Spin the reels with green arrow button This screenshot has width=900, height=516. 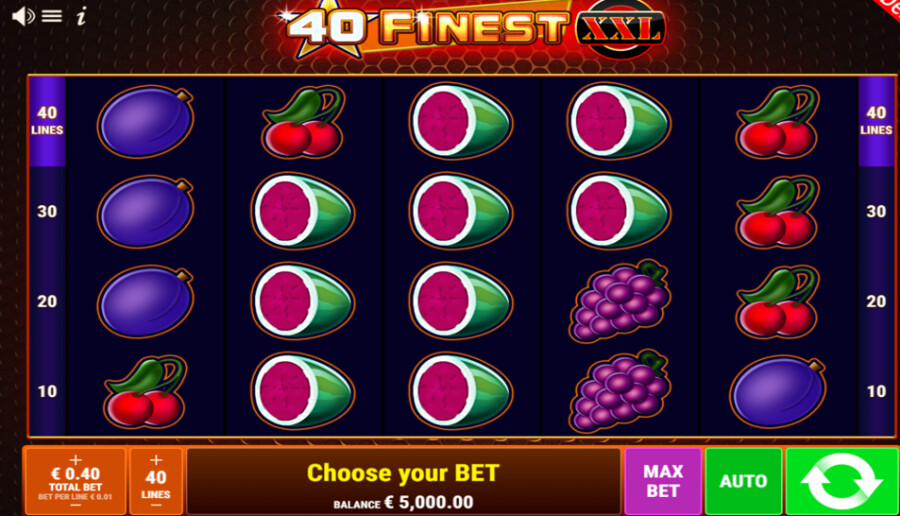pyautogui.click(x=841, y=481)
